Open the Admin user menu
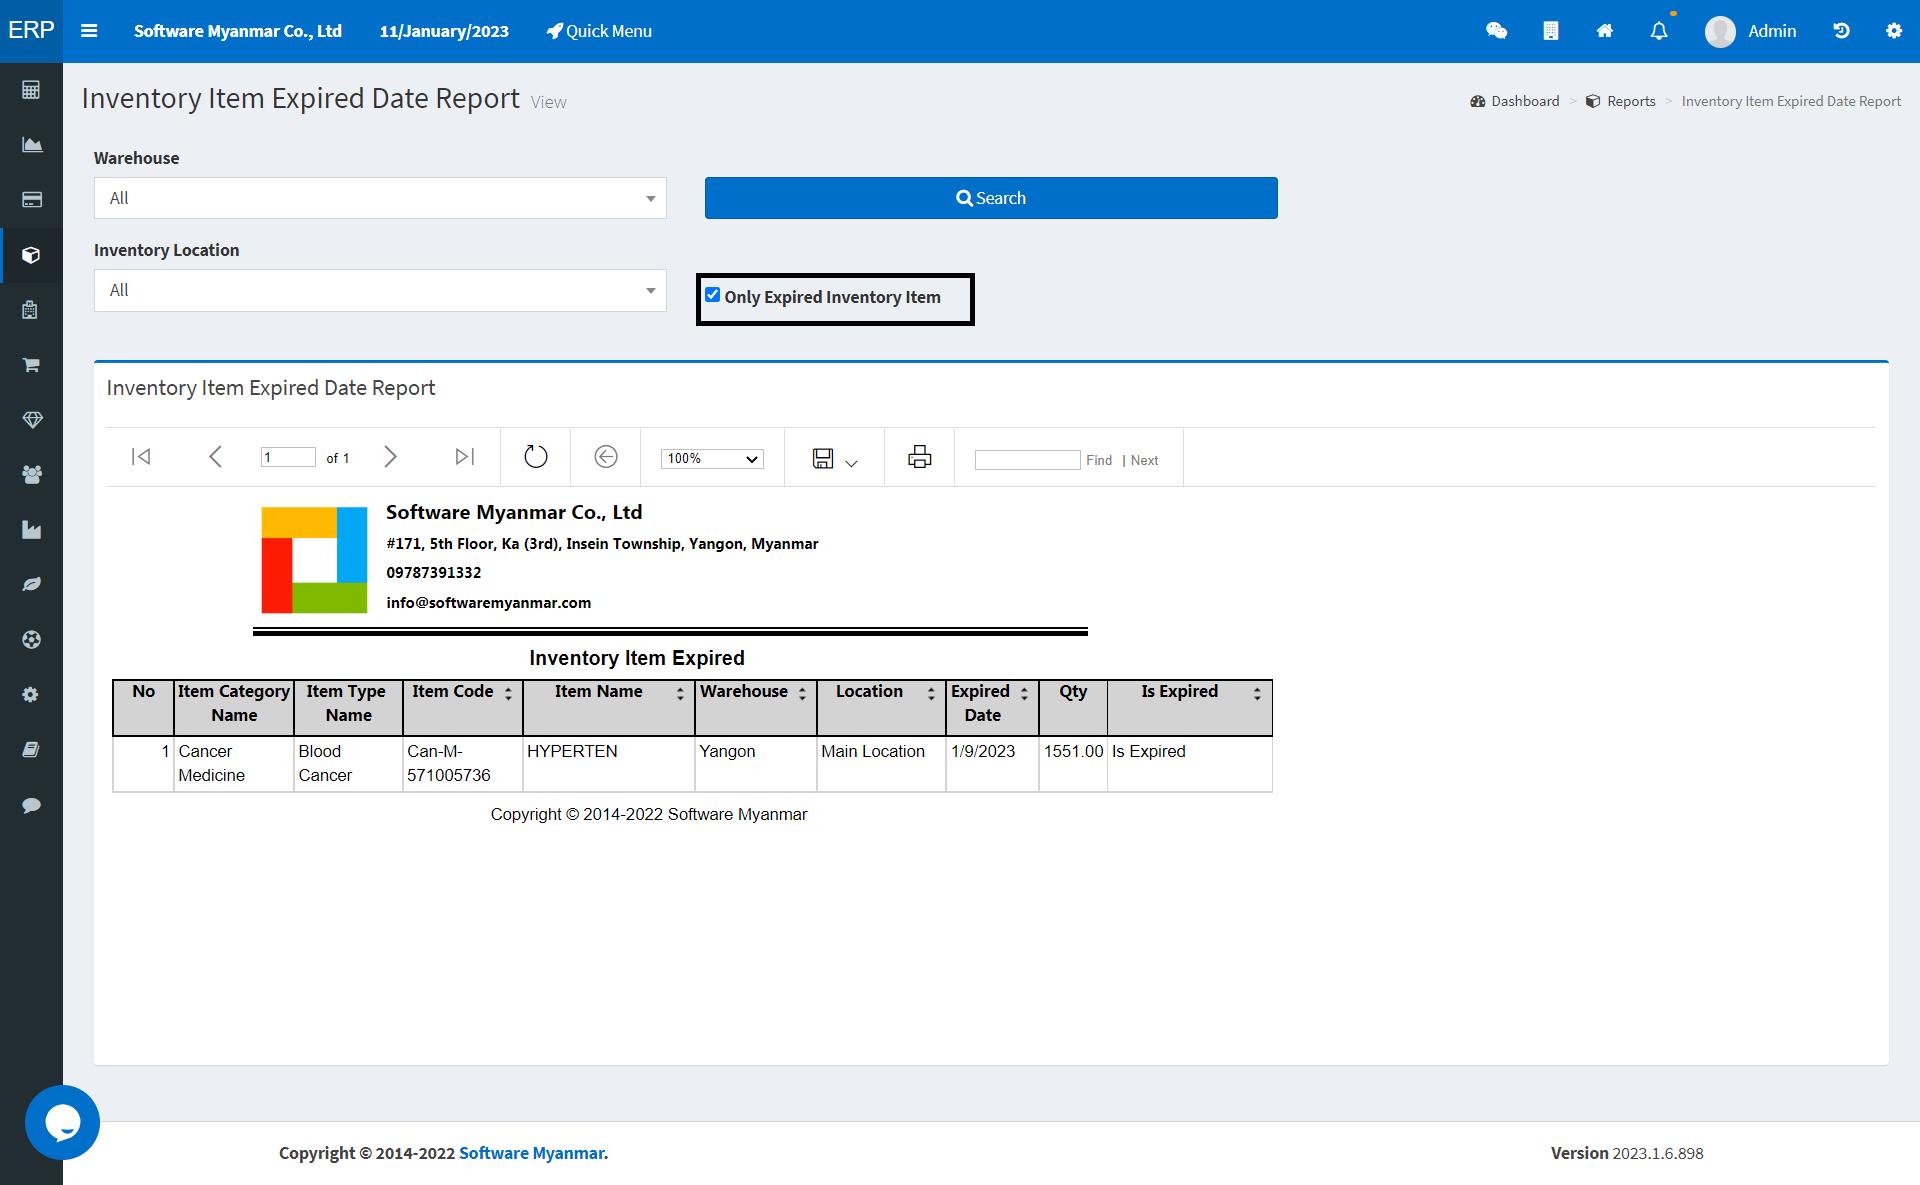The image size is (1920, 1185). tap(1751, 31)
